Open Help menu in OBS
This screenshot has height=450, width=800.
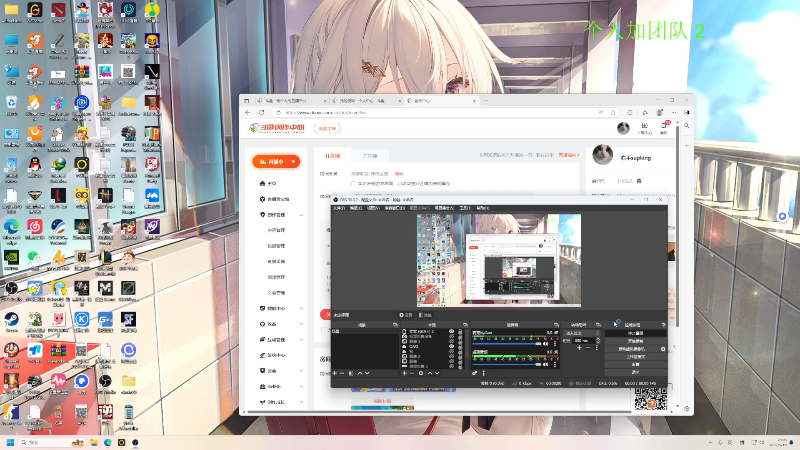[x=482, y=208]
